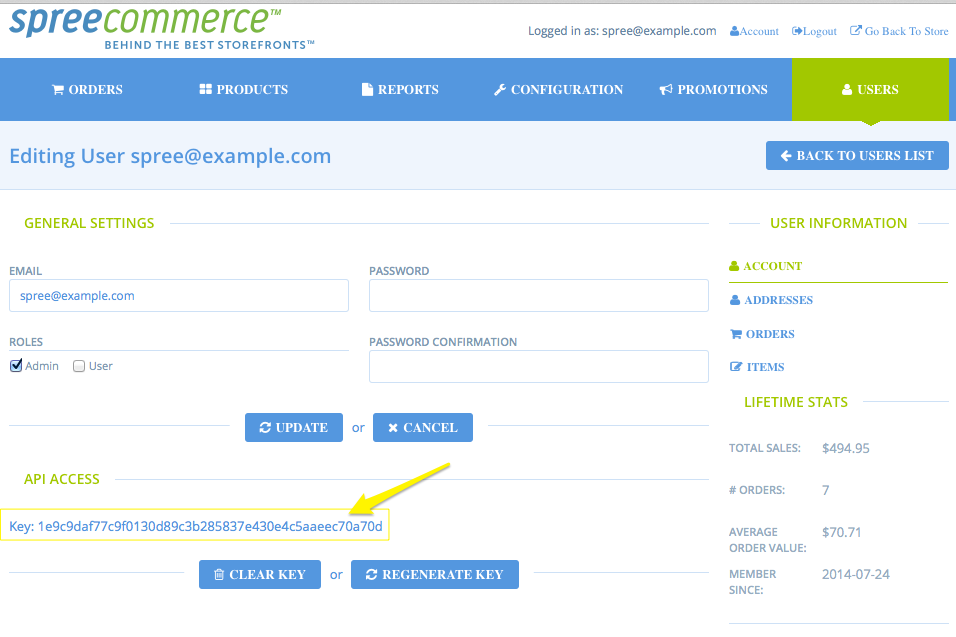Viewport: 956px width, 637px height.
Task: Click Back To Users List button
Action: pyautogui.click(x=857, y=155)
